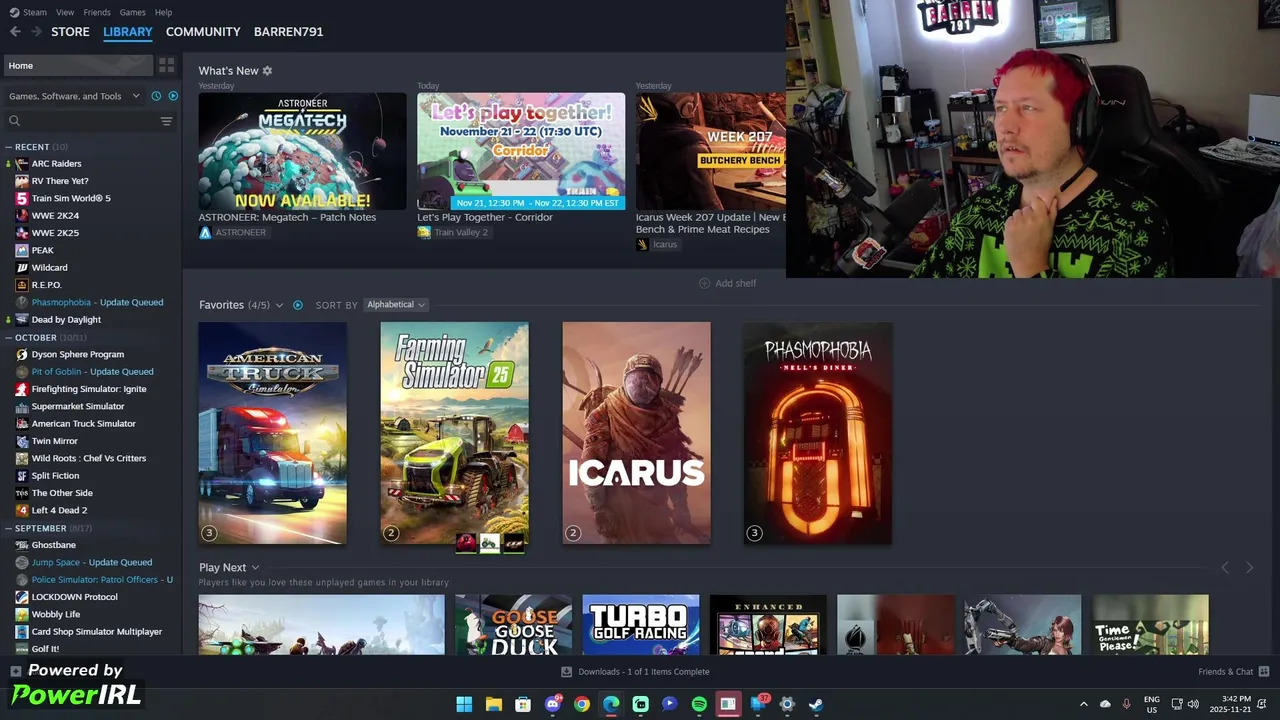The width and height of the screenshot is (1280, 720).
Task: Open File Explorer from taskbar
Action: (x=493, y=704)
